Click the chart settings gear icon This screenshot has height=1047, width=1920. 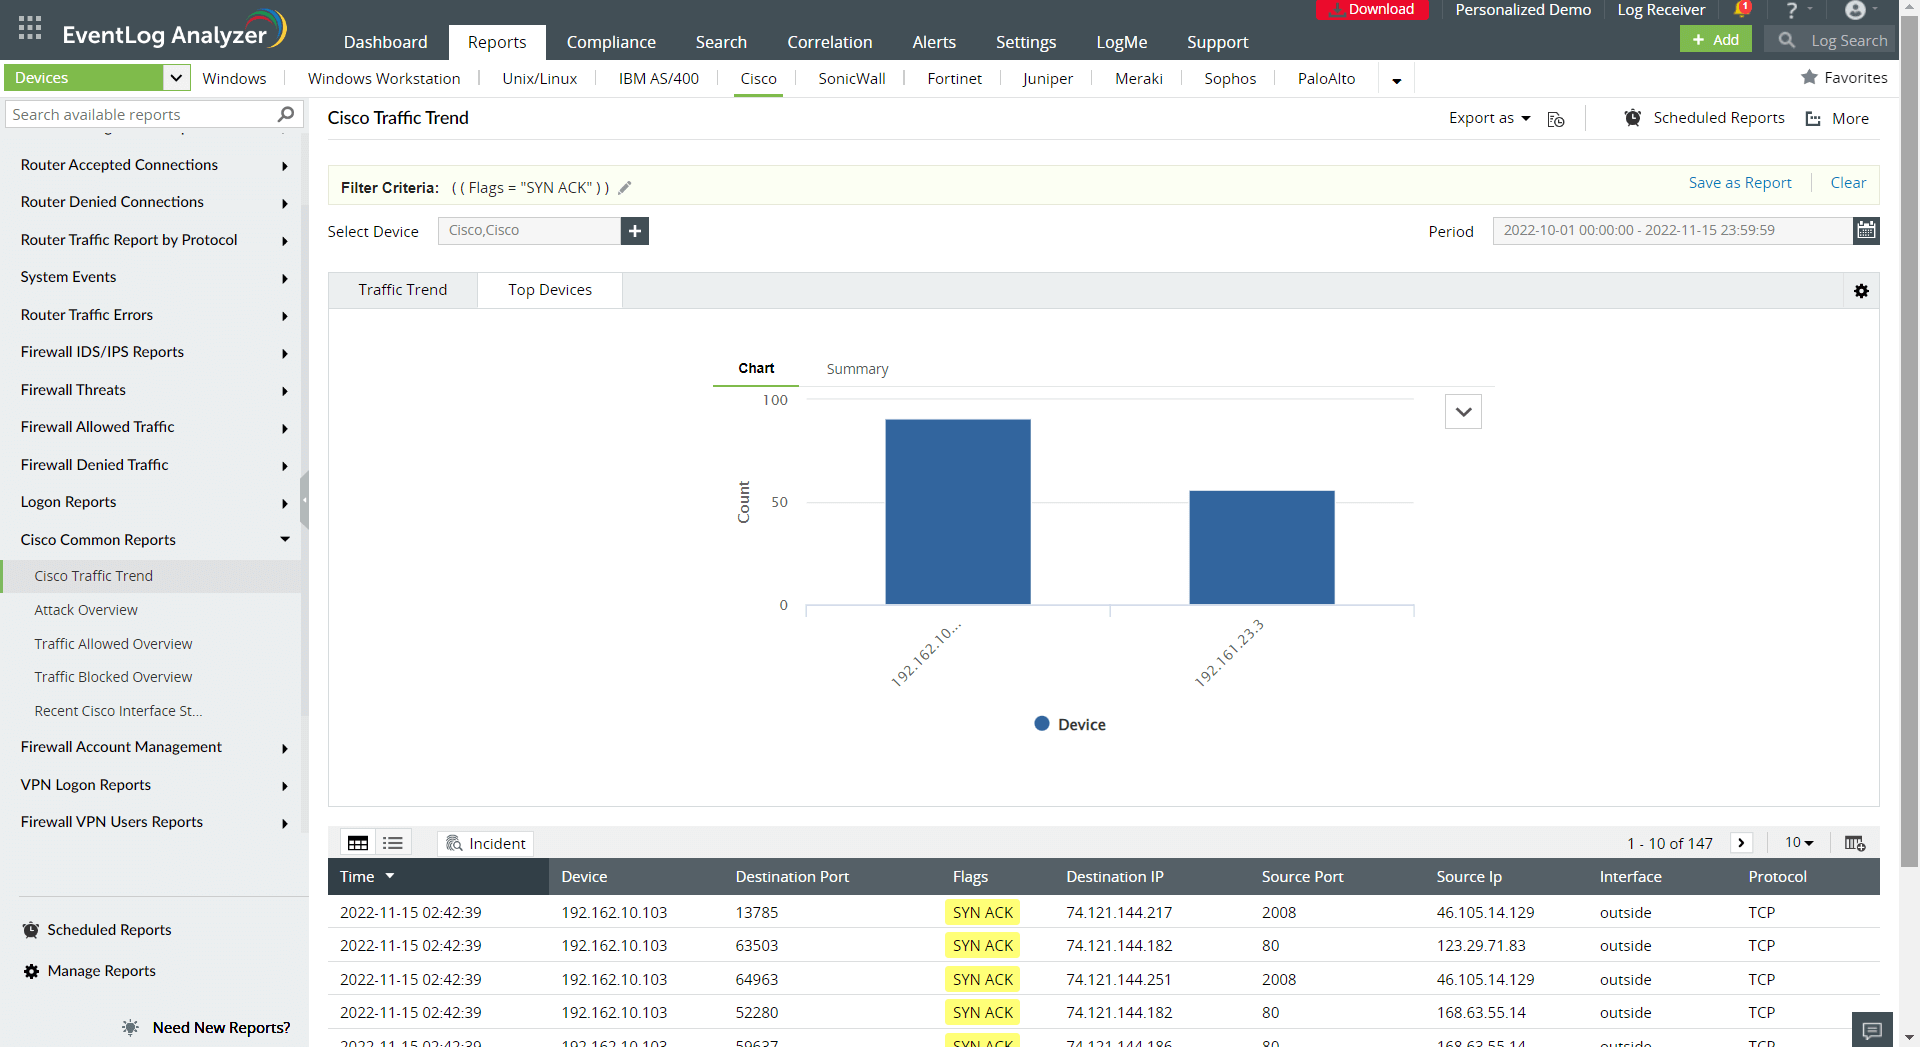1861,291
